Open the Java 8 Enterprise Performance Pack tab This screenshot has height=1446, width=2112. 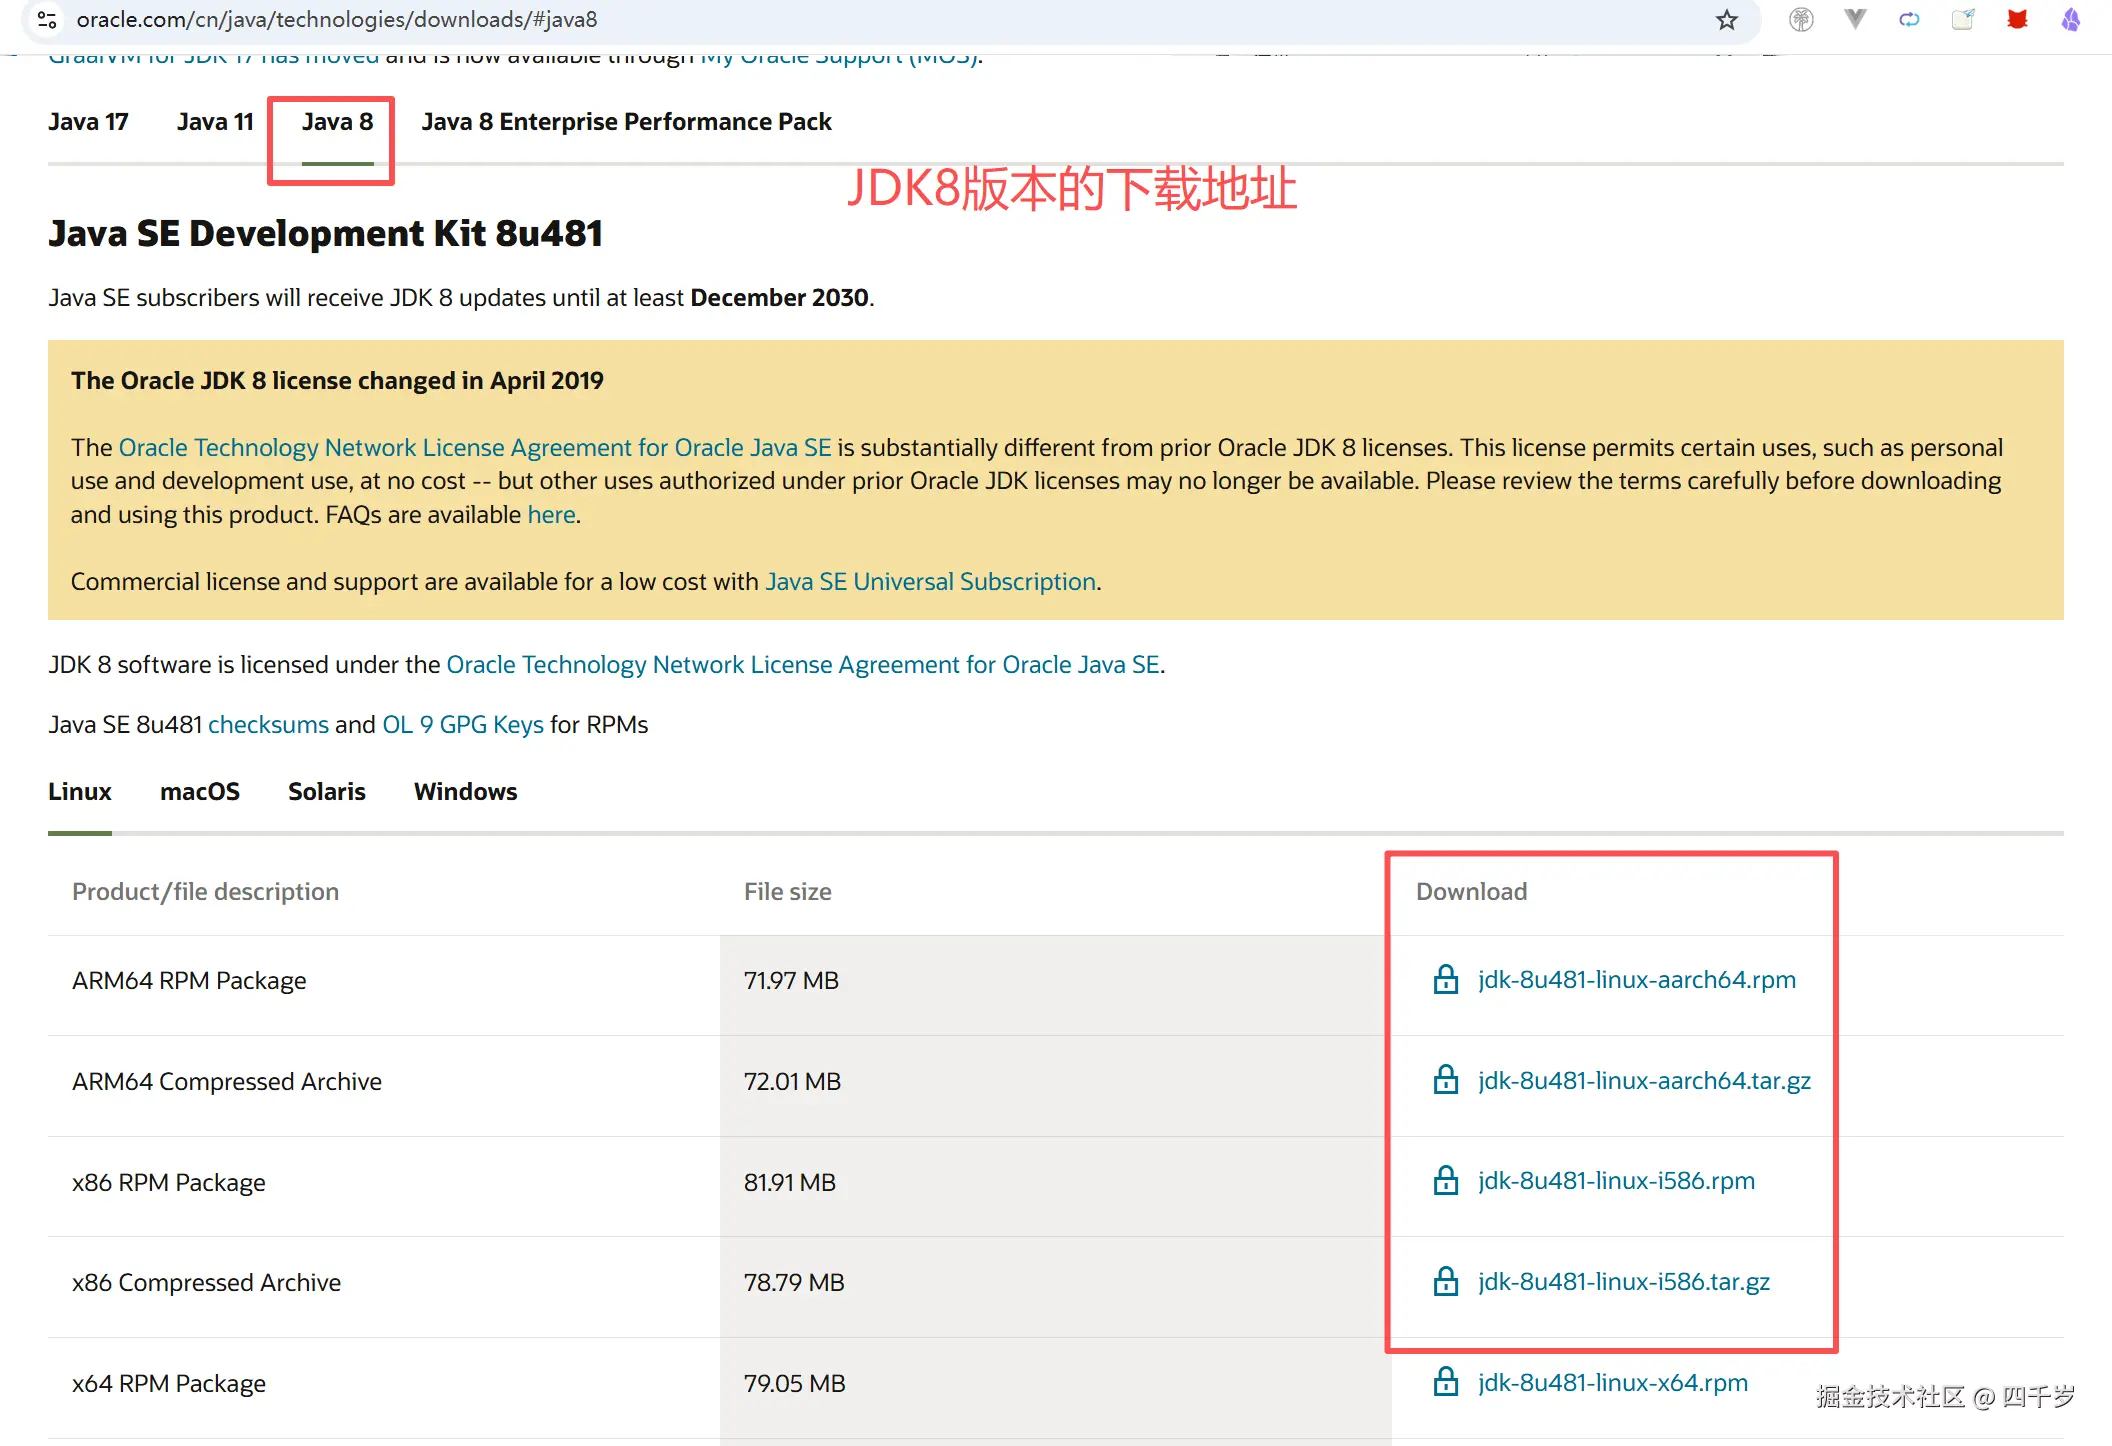[626, 121]
